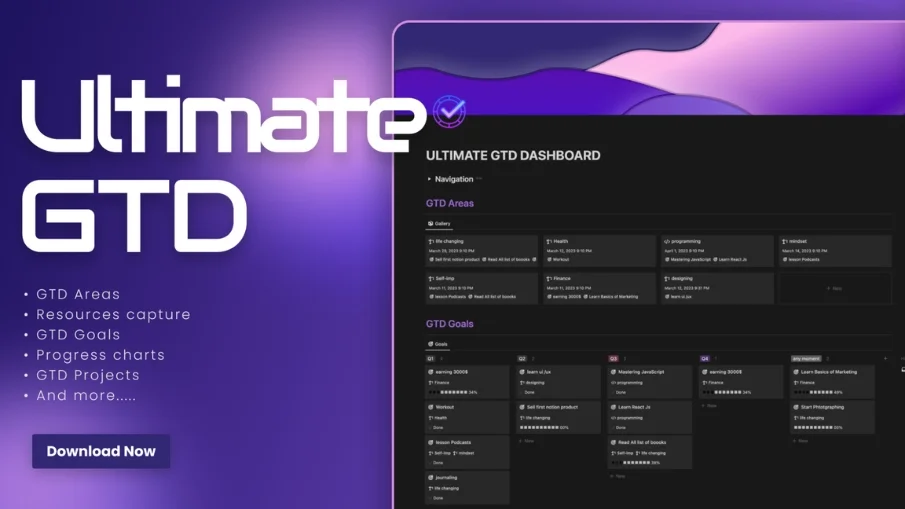Click target icon on learn ui/ux goal card

tap(522, 372)
